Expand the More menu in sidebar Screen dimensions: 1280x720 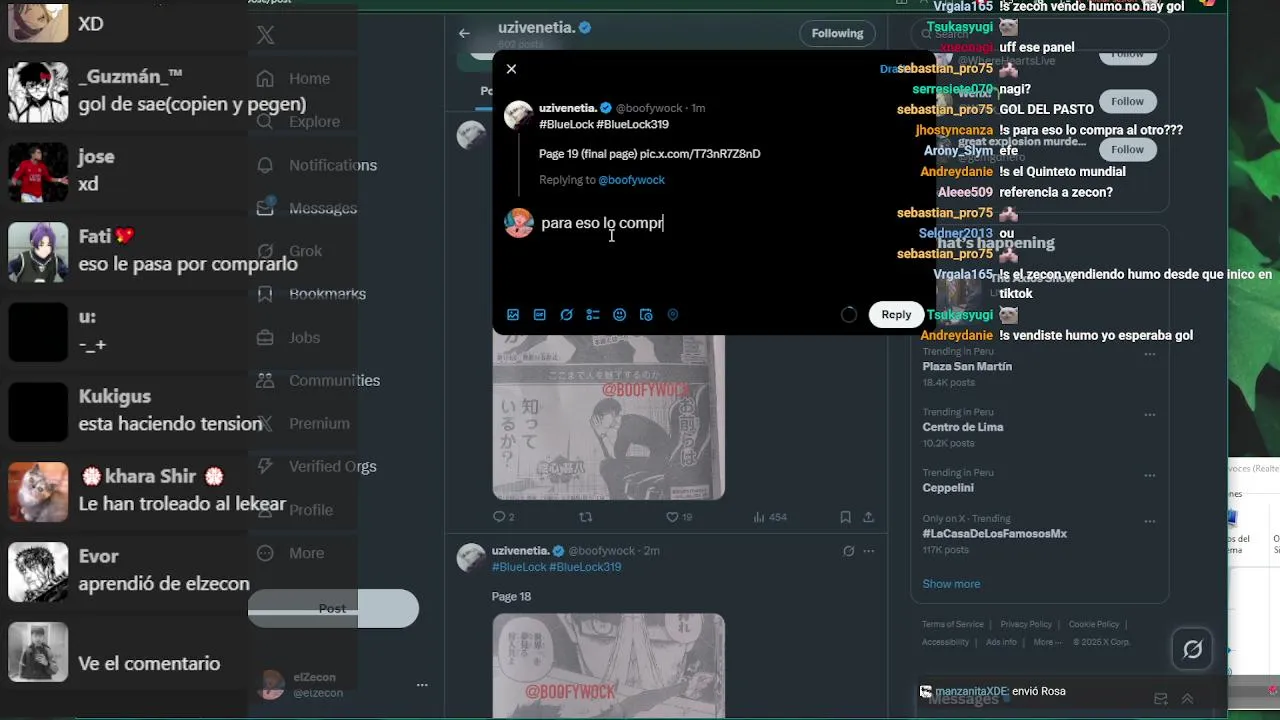click(x=290, y=553)
